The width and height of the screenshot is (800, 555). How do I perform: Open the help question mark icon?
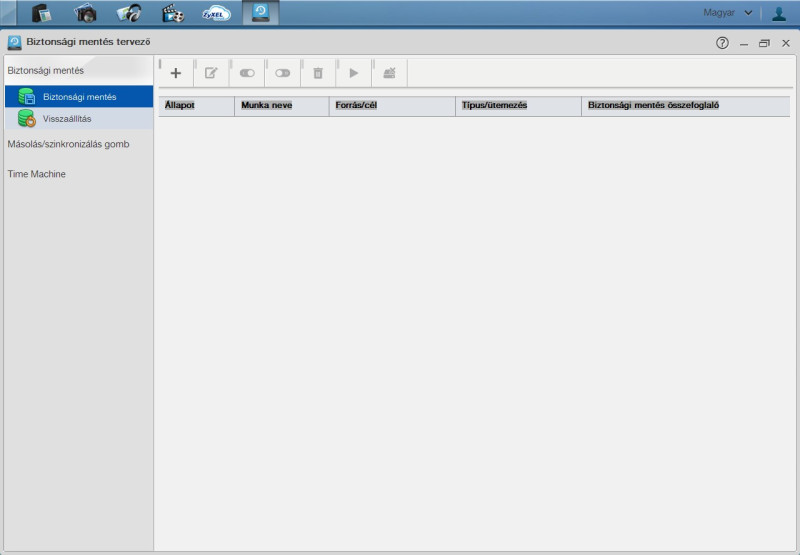pyautogui.click(x=722, y=43)
